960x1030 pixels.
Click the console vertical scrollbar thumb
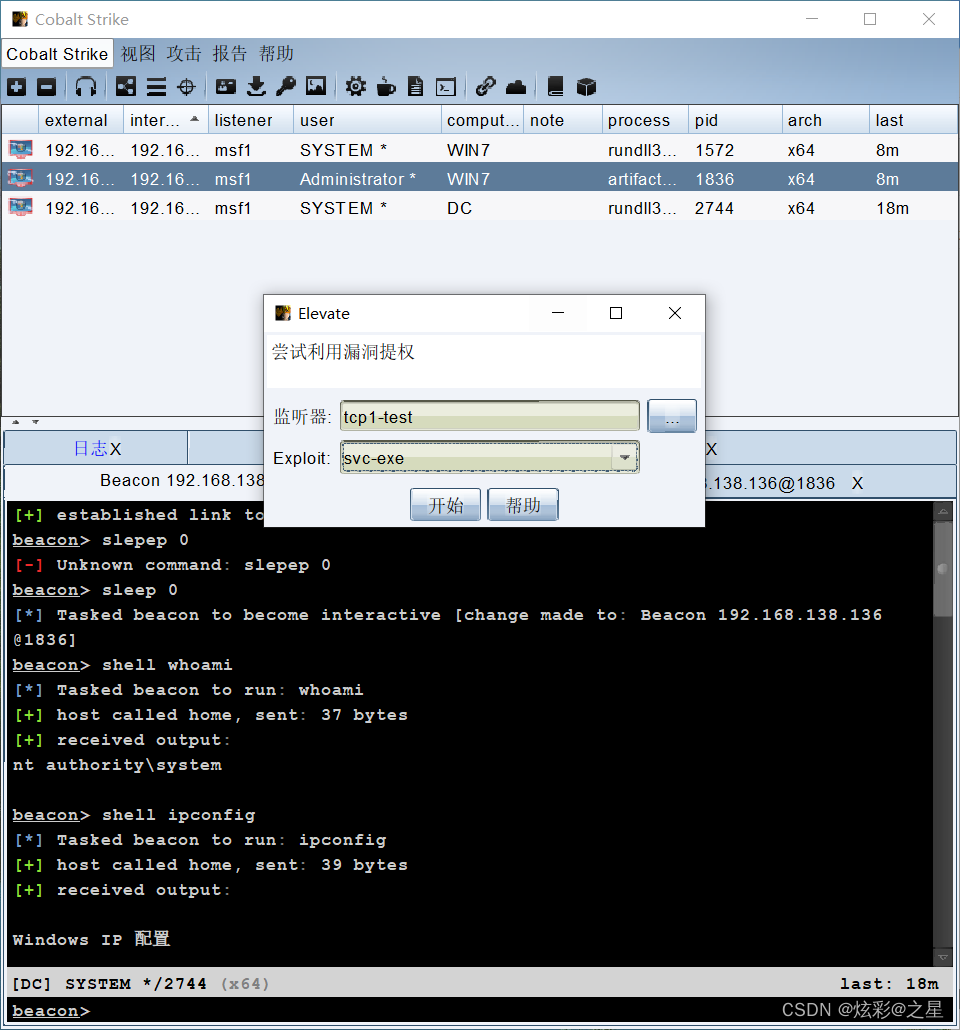(x=943, y=569)
